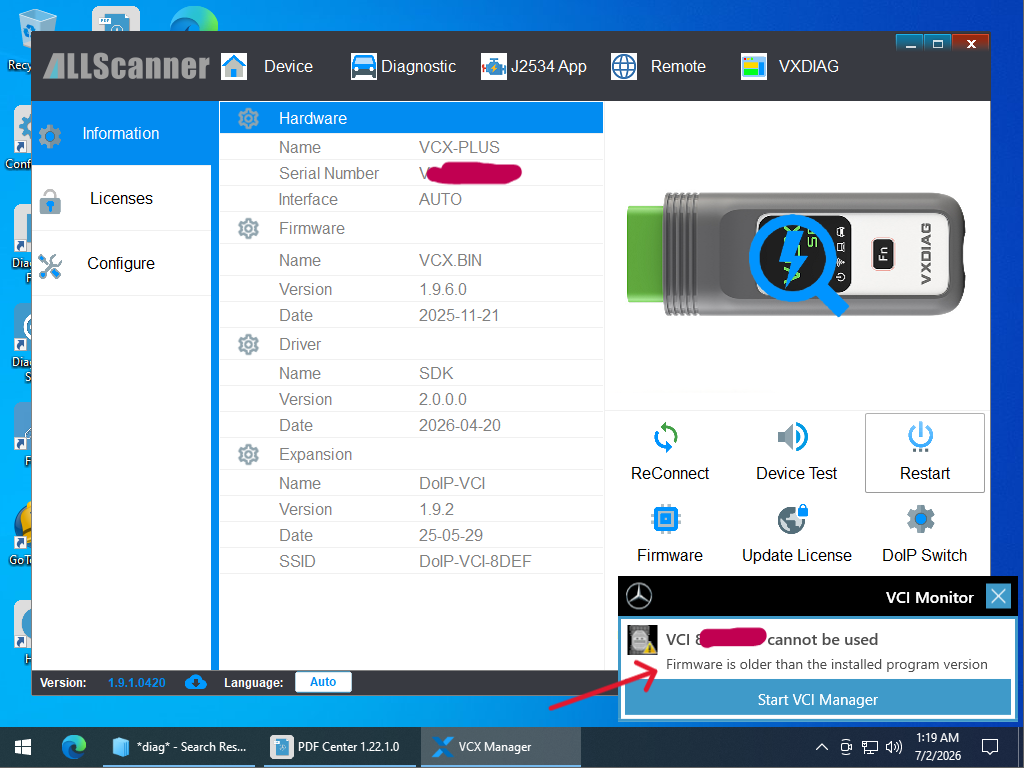
Task: Click the driver version 2.0.0.0
Action: click(x=443, y=399)
